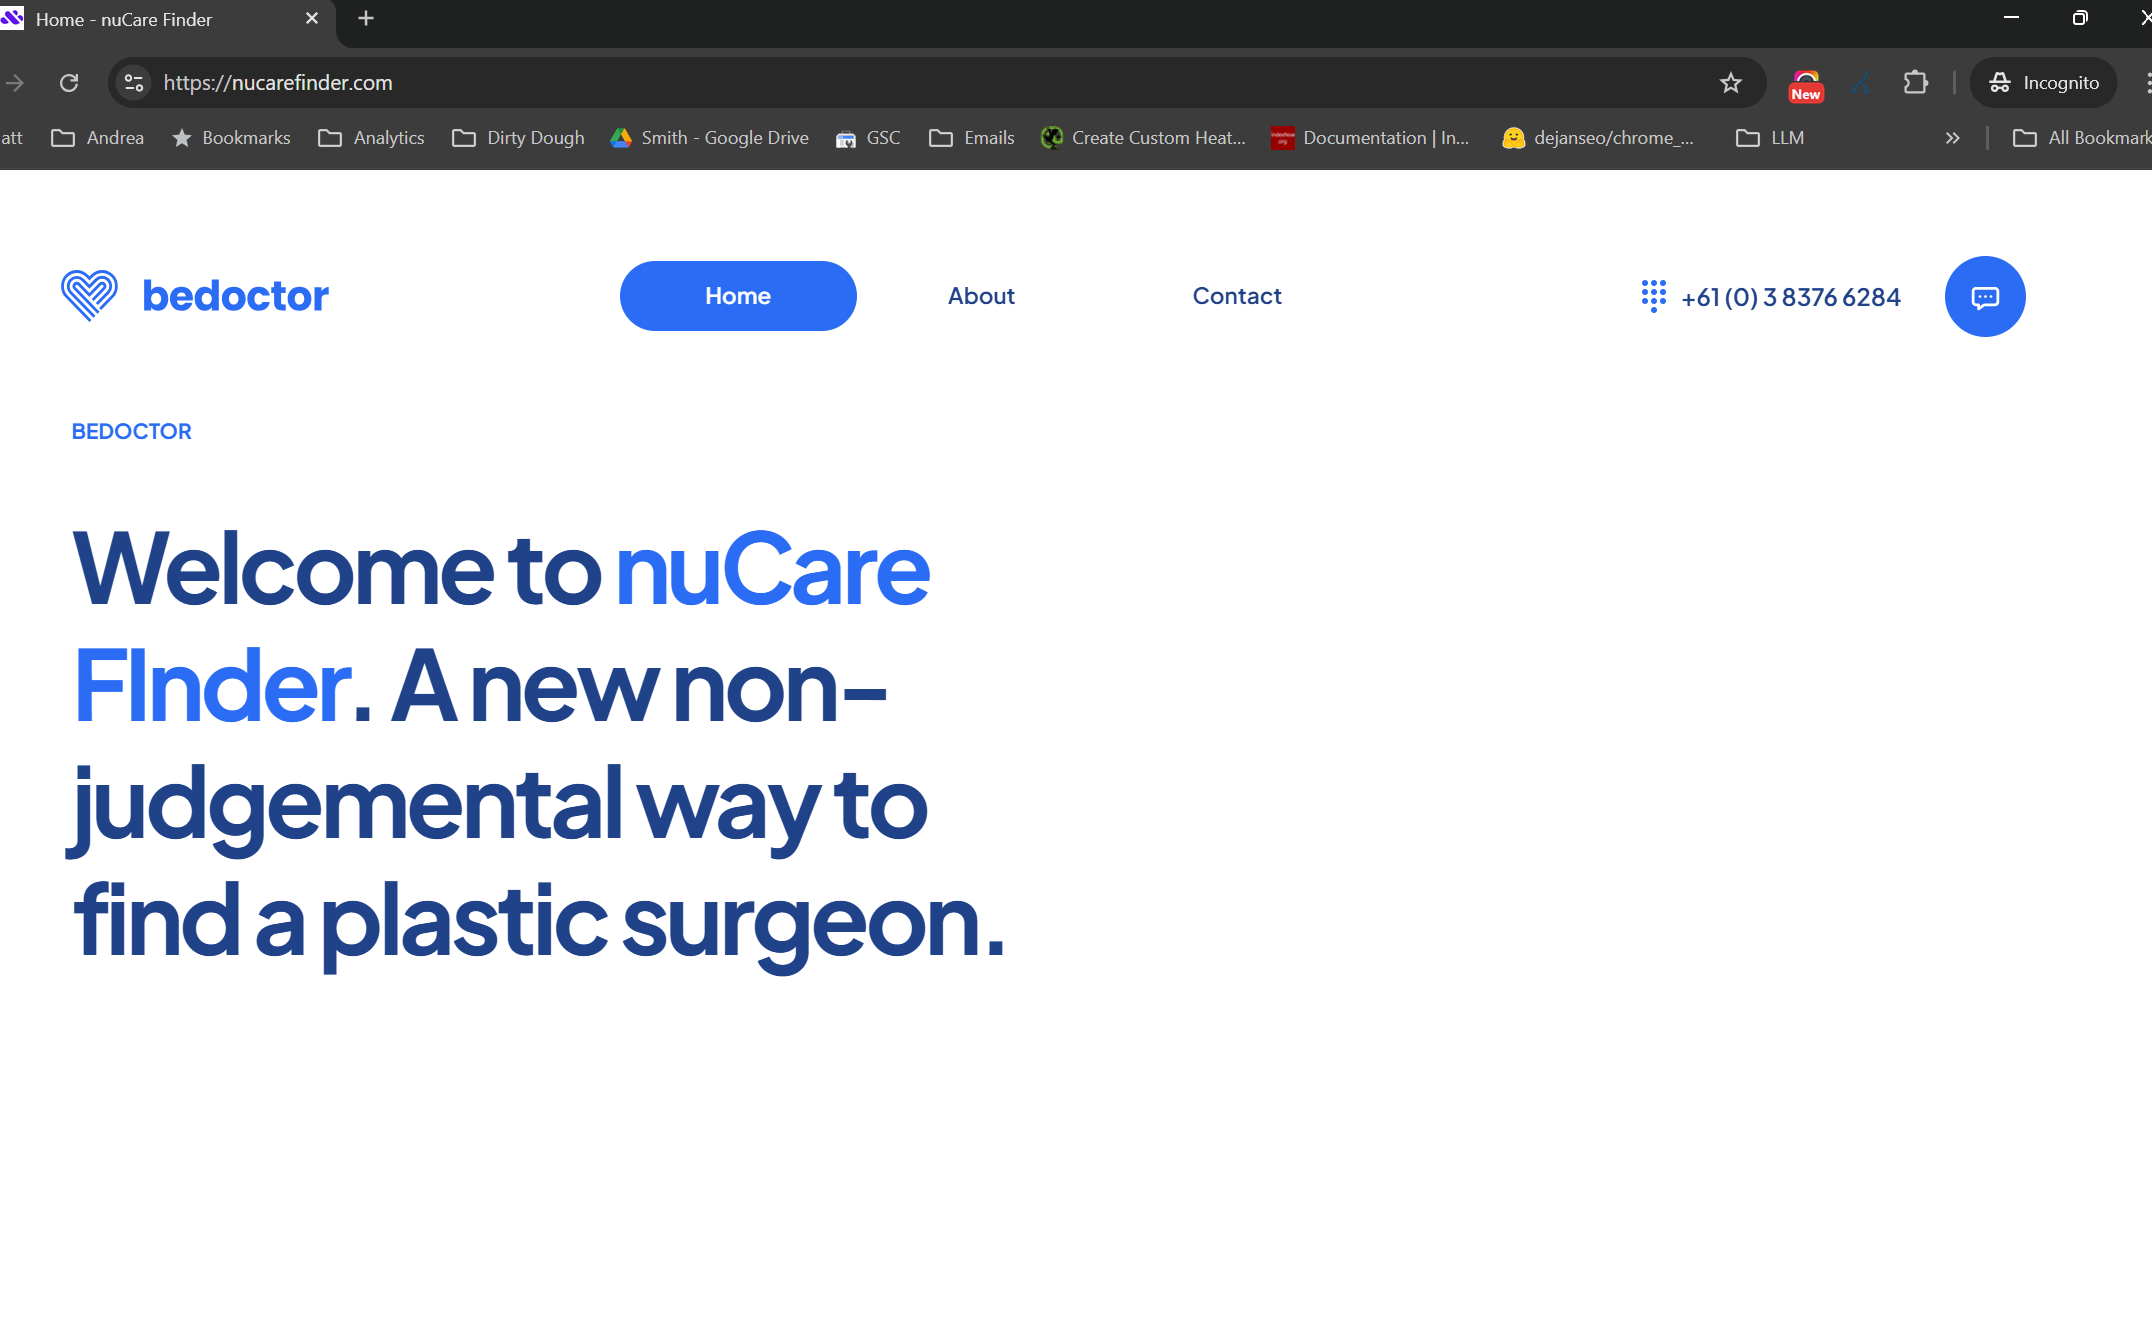
Task: Click the bedoctor heart logo
Action: tap(90, 295)
